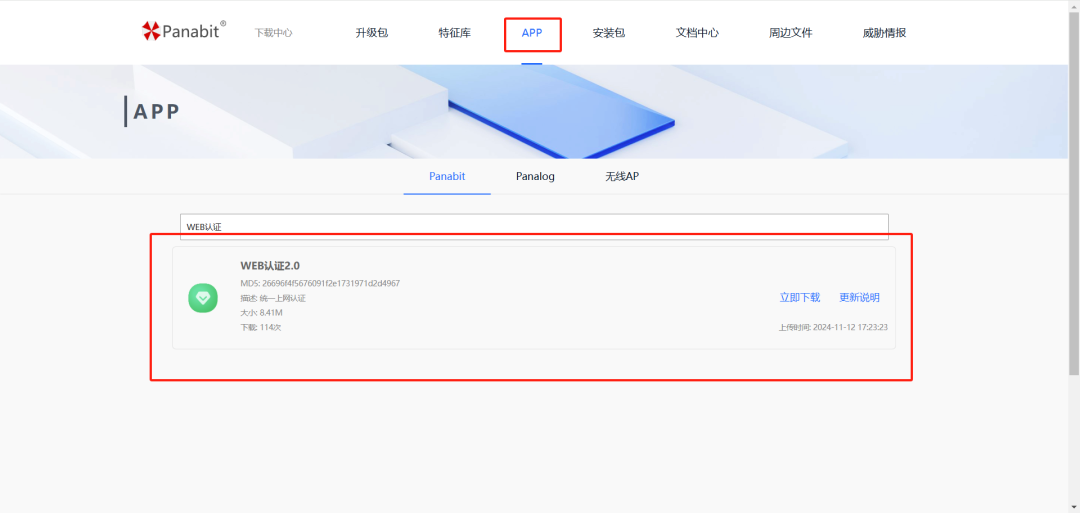Open the 周边文件 menu item
This screenshot has height=513, width=1080.
[791, 32]
